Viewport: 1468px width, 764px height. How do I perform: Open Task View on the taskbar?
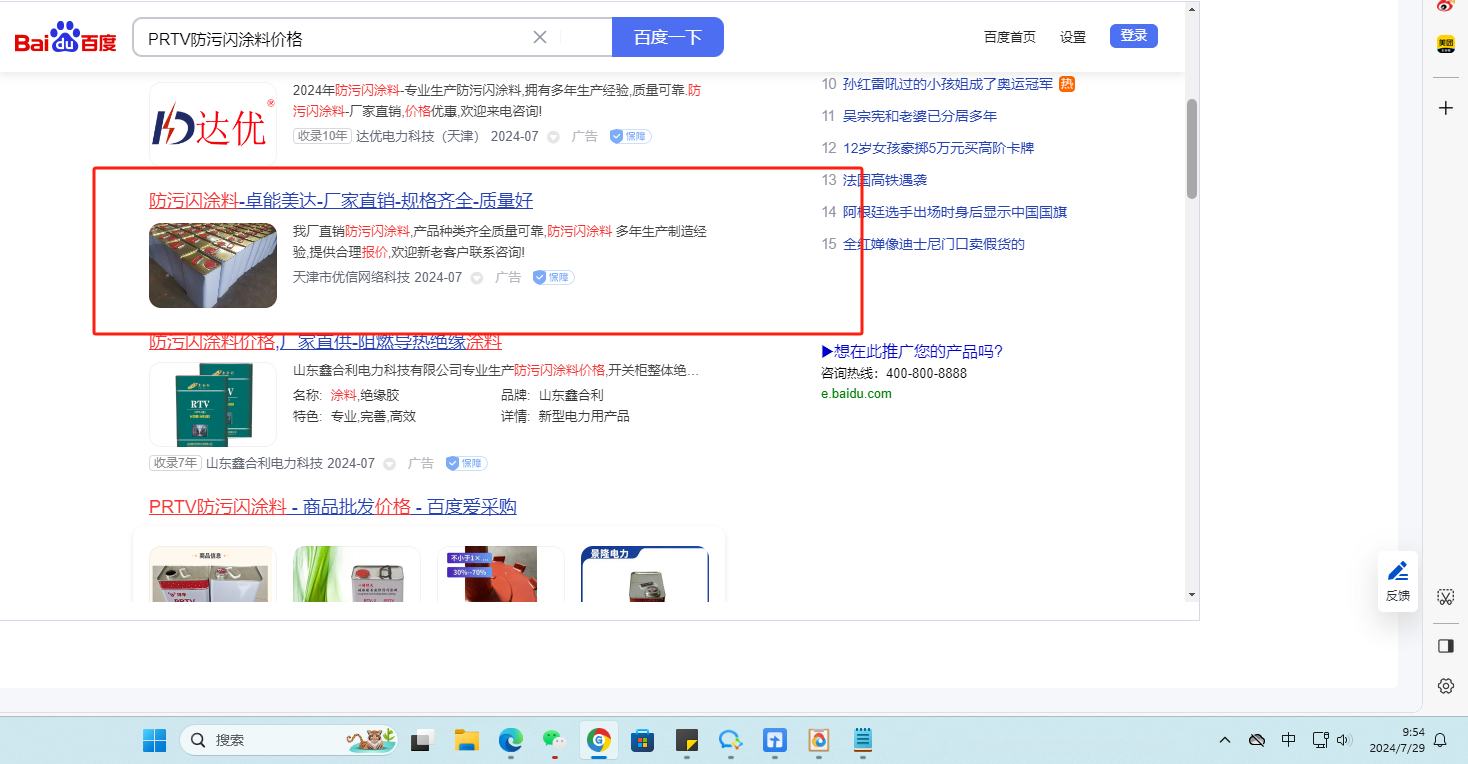tap(423, 740)
